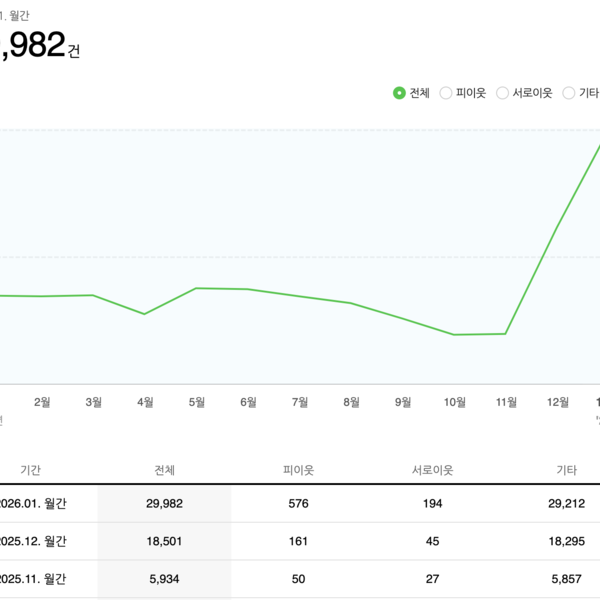Click the 161 피이웃 cell
The height and width of the screenshot is (600, 600).
tap(298, 541)
